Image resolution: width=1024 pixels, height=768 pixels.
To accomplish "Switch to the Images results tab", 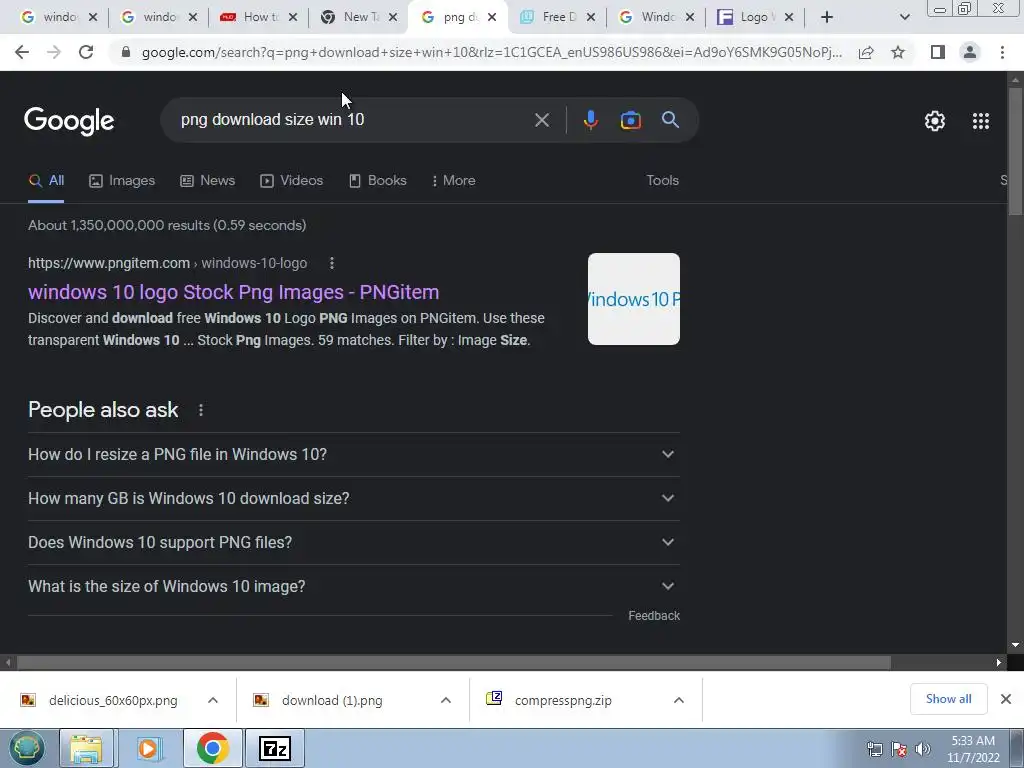I will [122, 180].
